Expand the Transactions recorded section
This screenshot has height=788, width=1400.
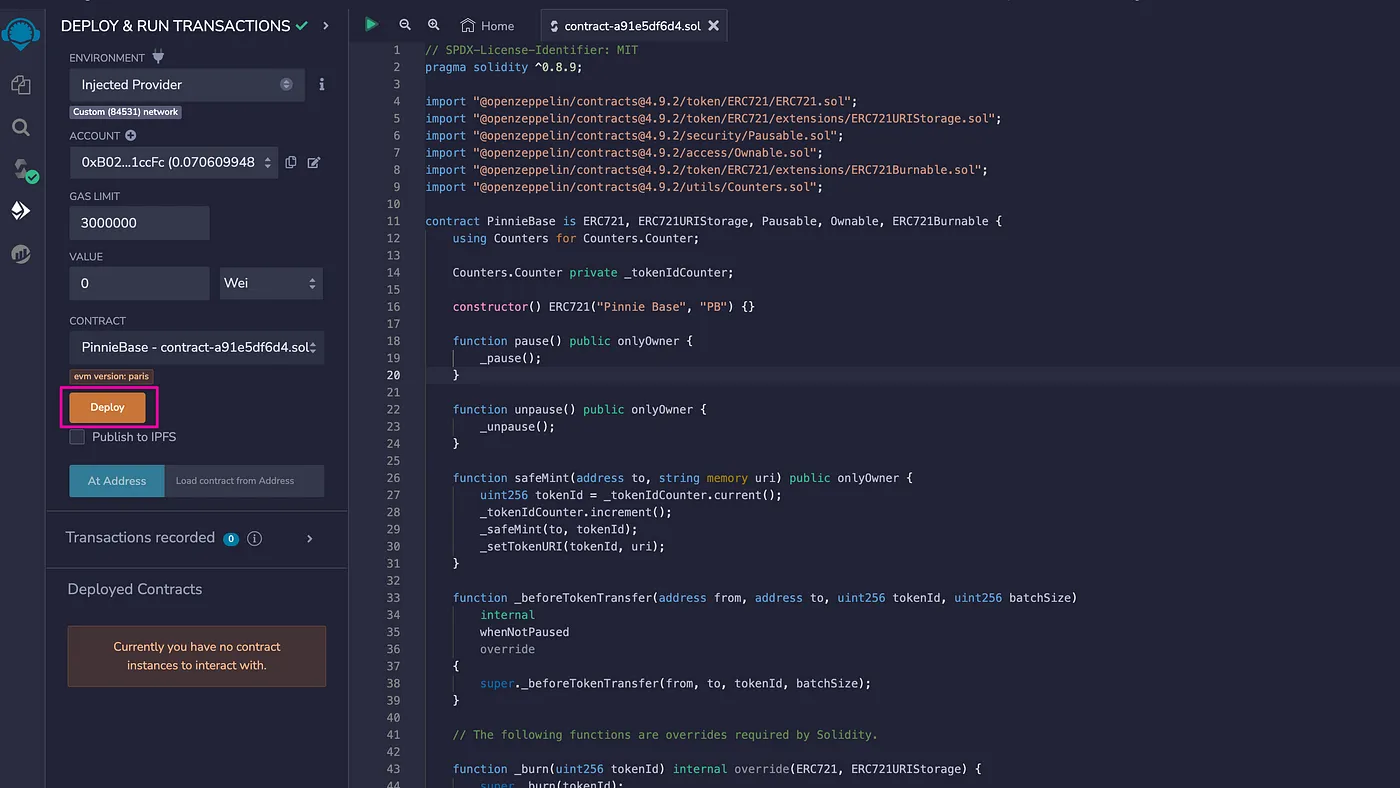pyautogui.click(x=309, y=538)
